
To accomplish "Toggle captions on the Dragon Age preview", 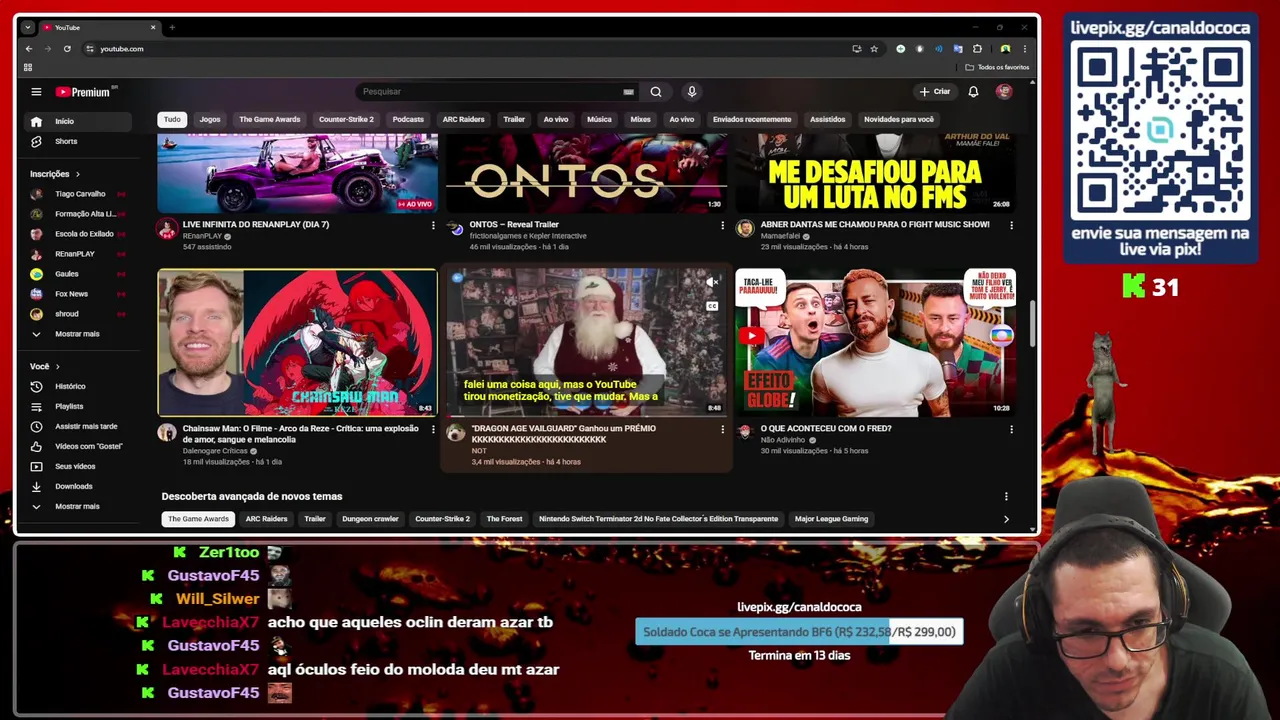I will pyautogui.click(x=712, y=305).
